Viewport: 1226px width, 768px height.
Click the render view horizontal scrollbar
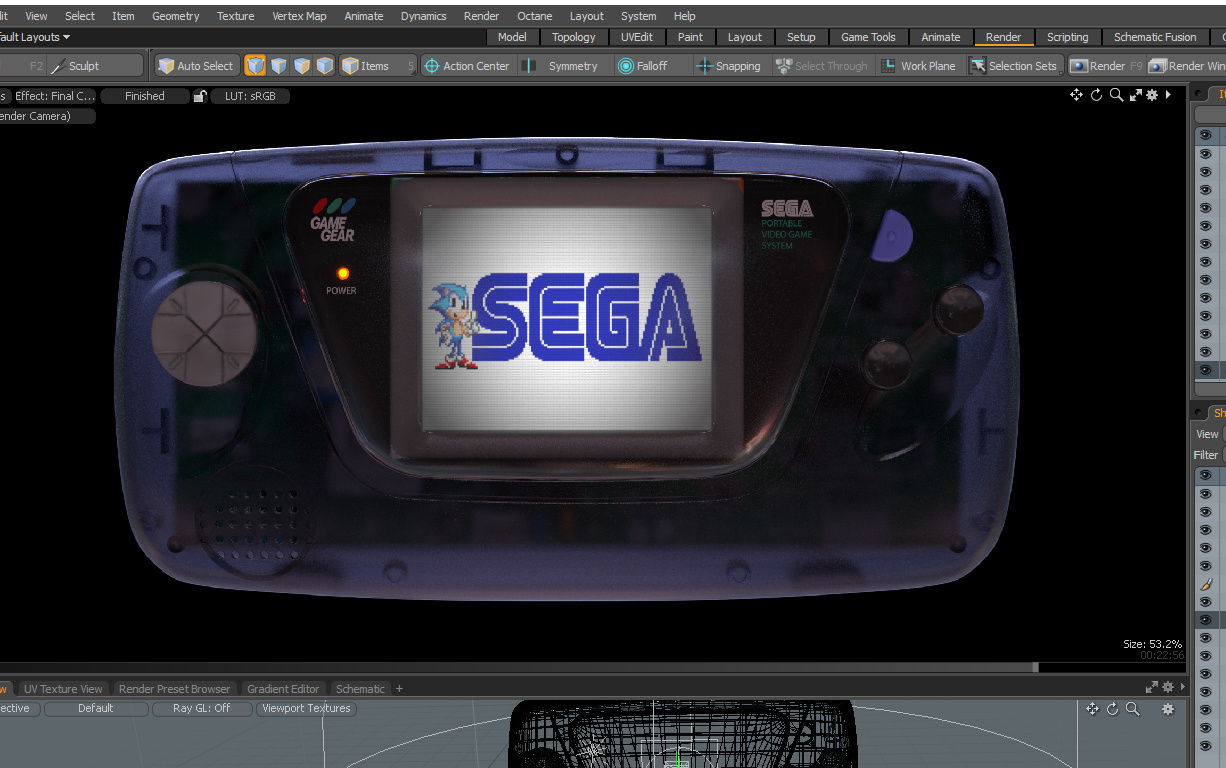pyautogui.click(x=518, y=667)
